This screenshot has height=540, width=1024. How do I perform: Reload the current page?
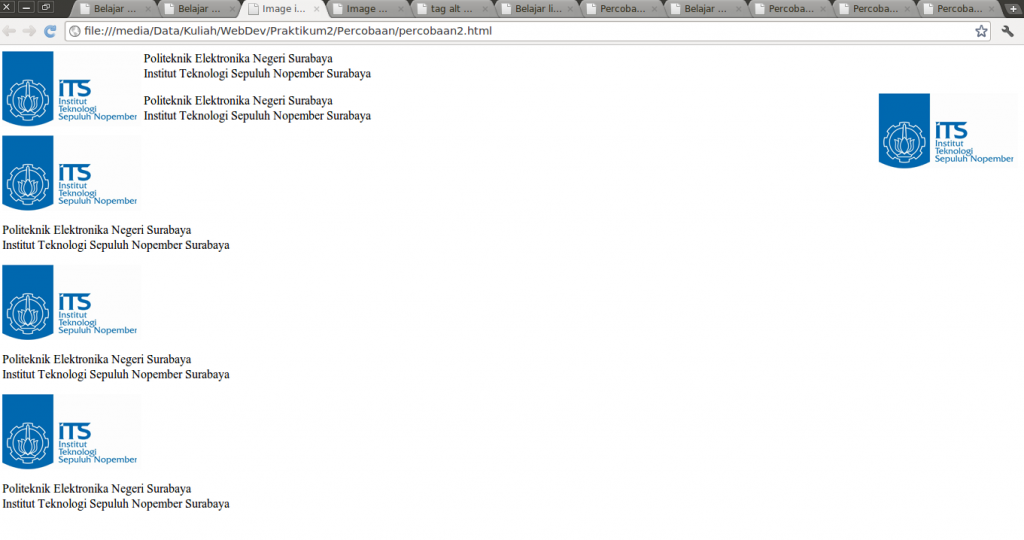coord(50,31)
